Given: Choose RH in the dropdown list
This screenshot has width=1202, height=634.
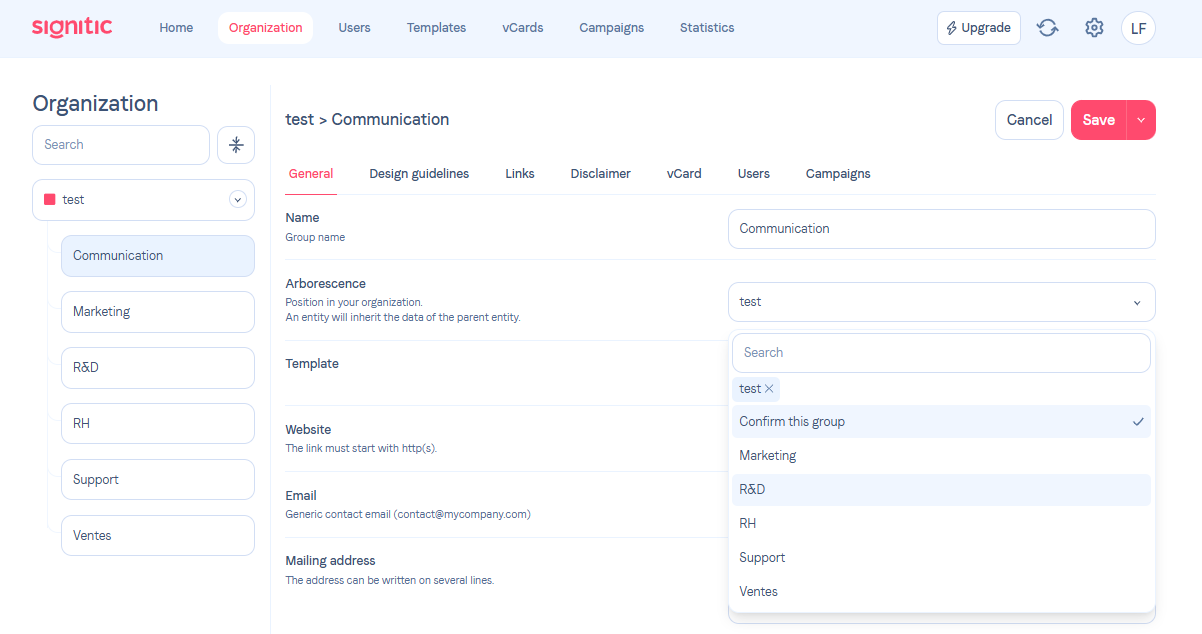Looking at the screenshot, I should pos(942,524).
